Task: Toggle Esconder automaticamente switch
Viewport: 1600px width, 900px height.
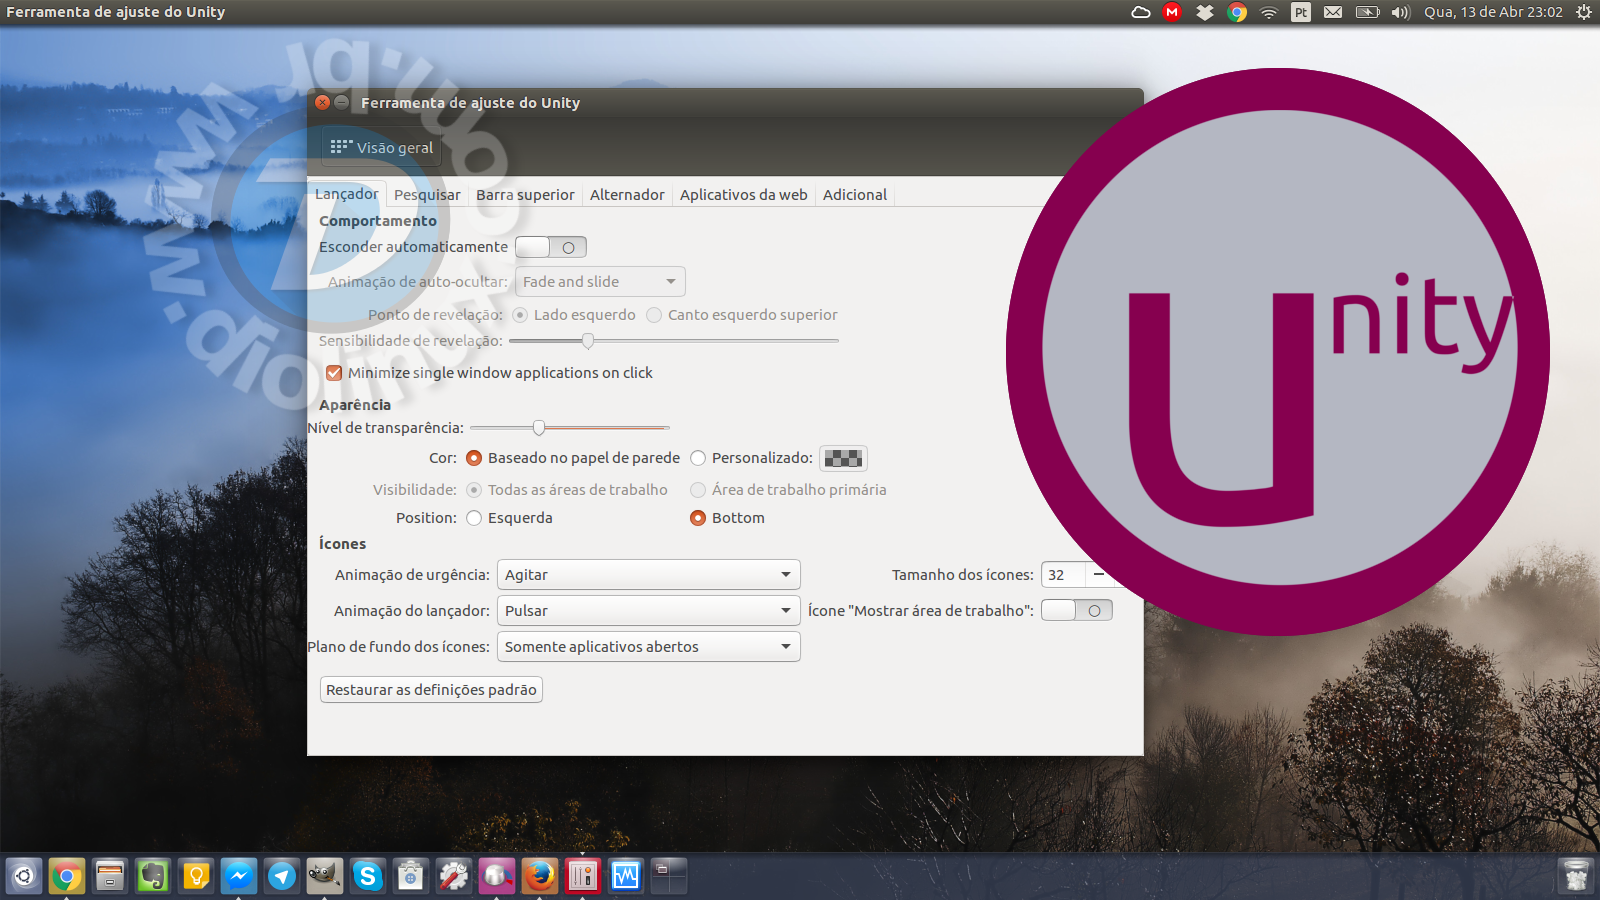Action: point(551,247)
